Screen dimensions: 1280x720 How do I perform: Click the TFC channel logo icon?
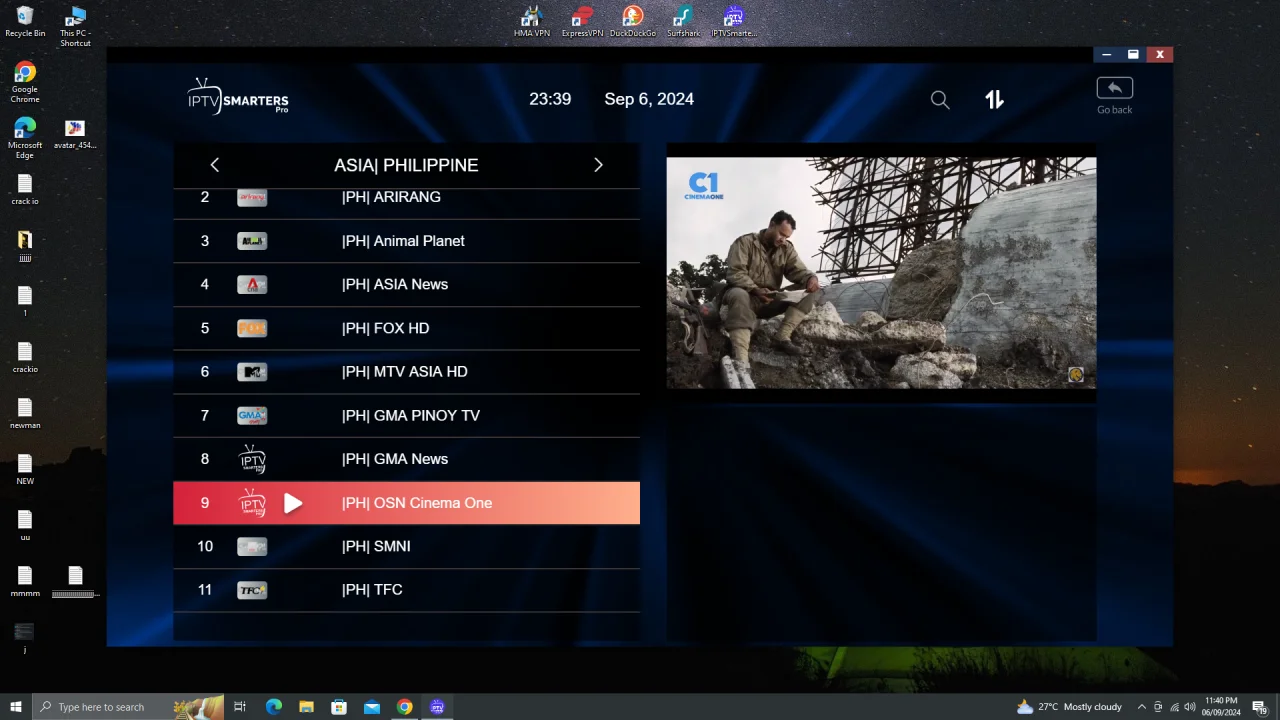tap(252, 590)
